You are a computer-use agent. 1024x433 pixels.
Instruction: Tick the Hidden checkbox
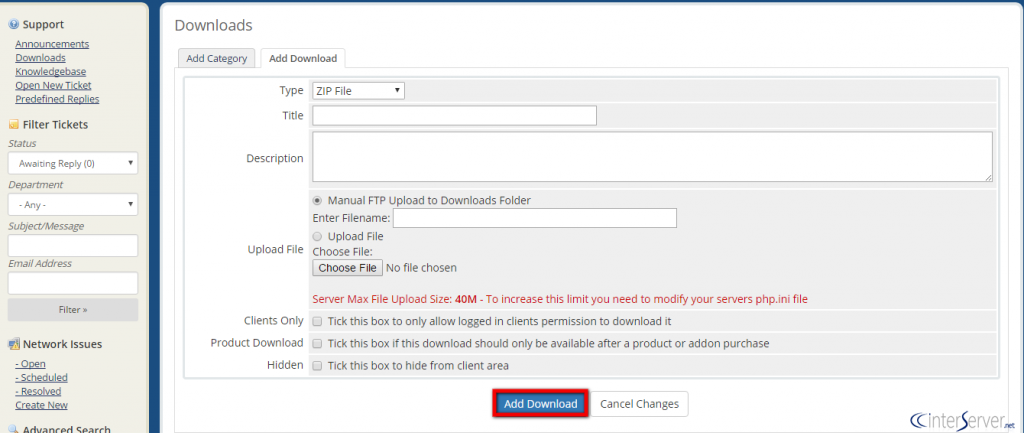pos(317,366)
